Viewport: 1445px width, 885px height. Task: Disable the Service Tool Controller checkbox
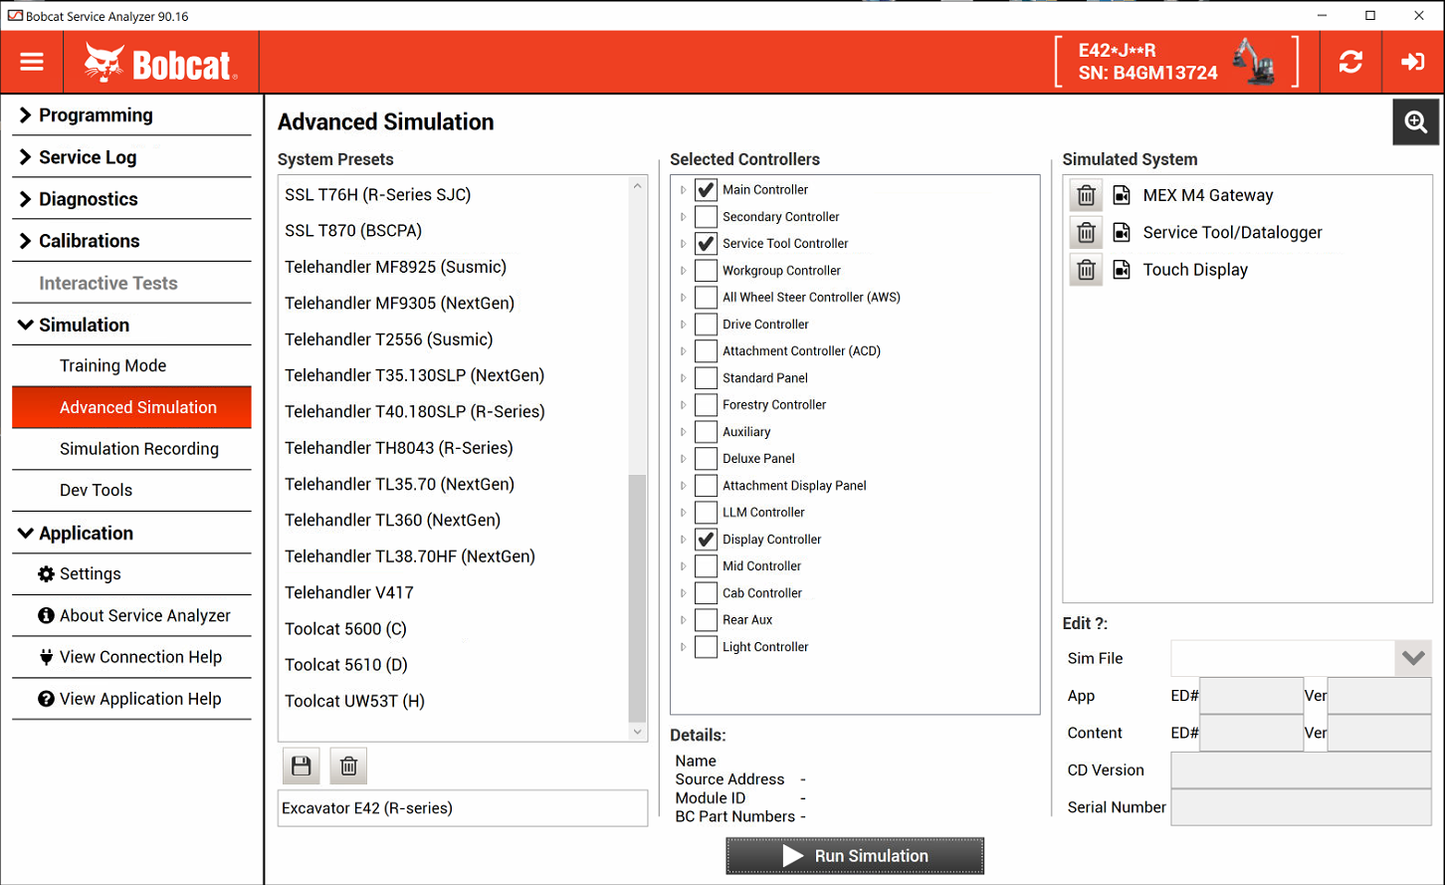(x=706, y=243)
